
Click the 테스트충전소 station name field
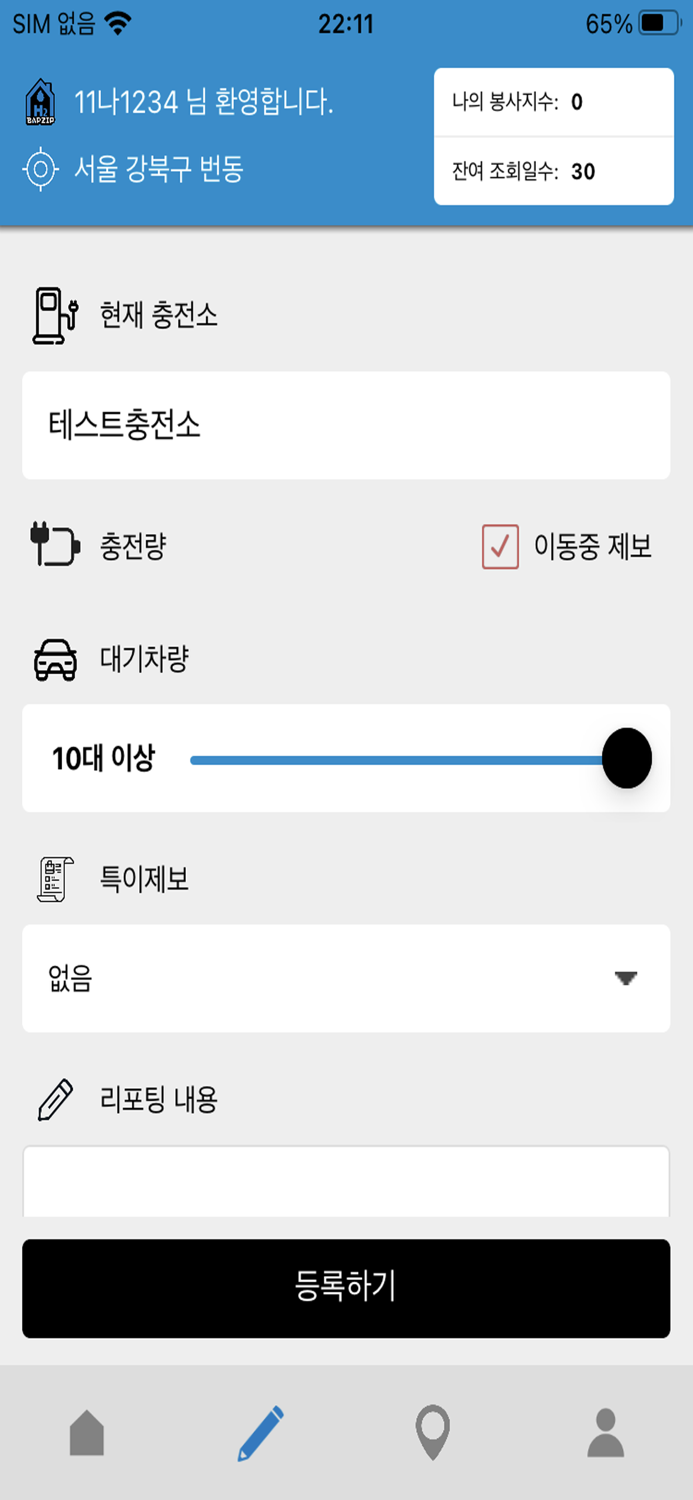[346, 424]
